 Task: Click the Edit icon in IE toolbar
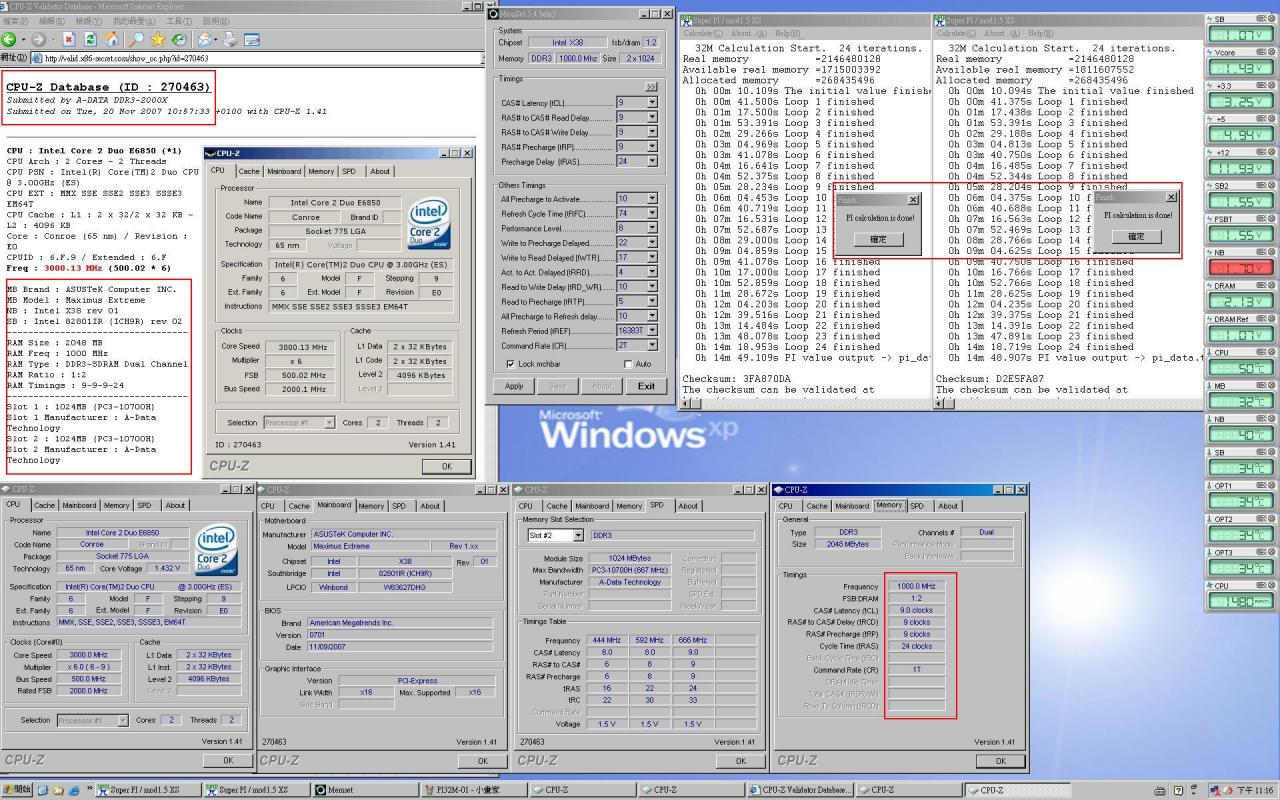pos(252,39)
